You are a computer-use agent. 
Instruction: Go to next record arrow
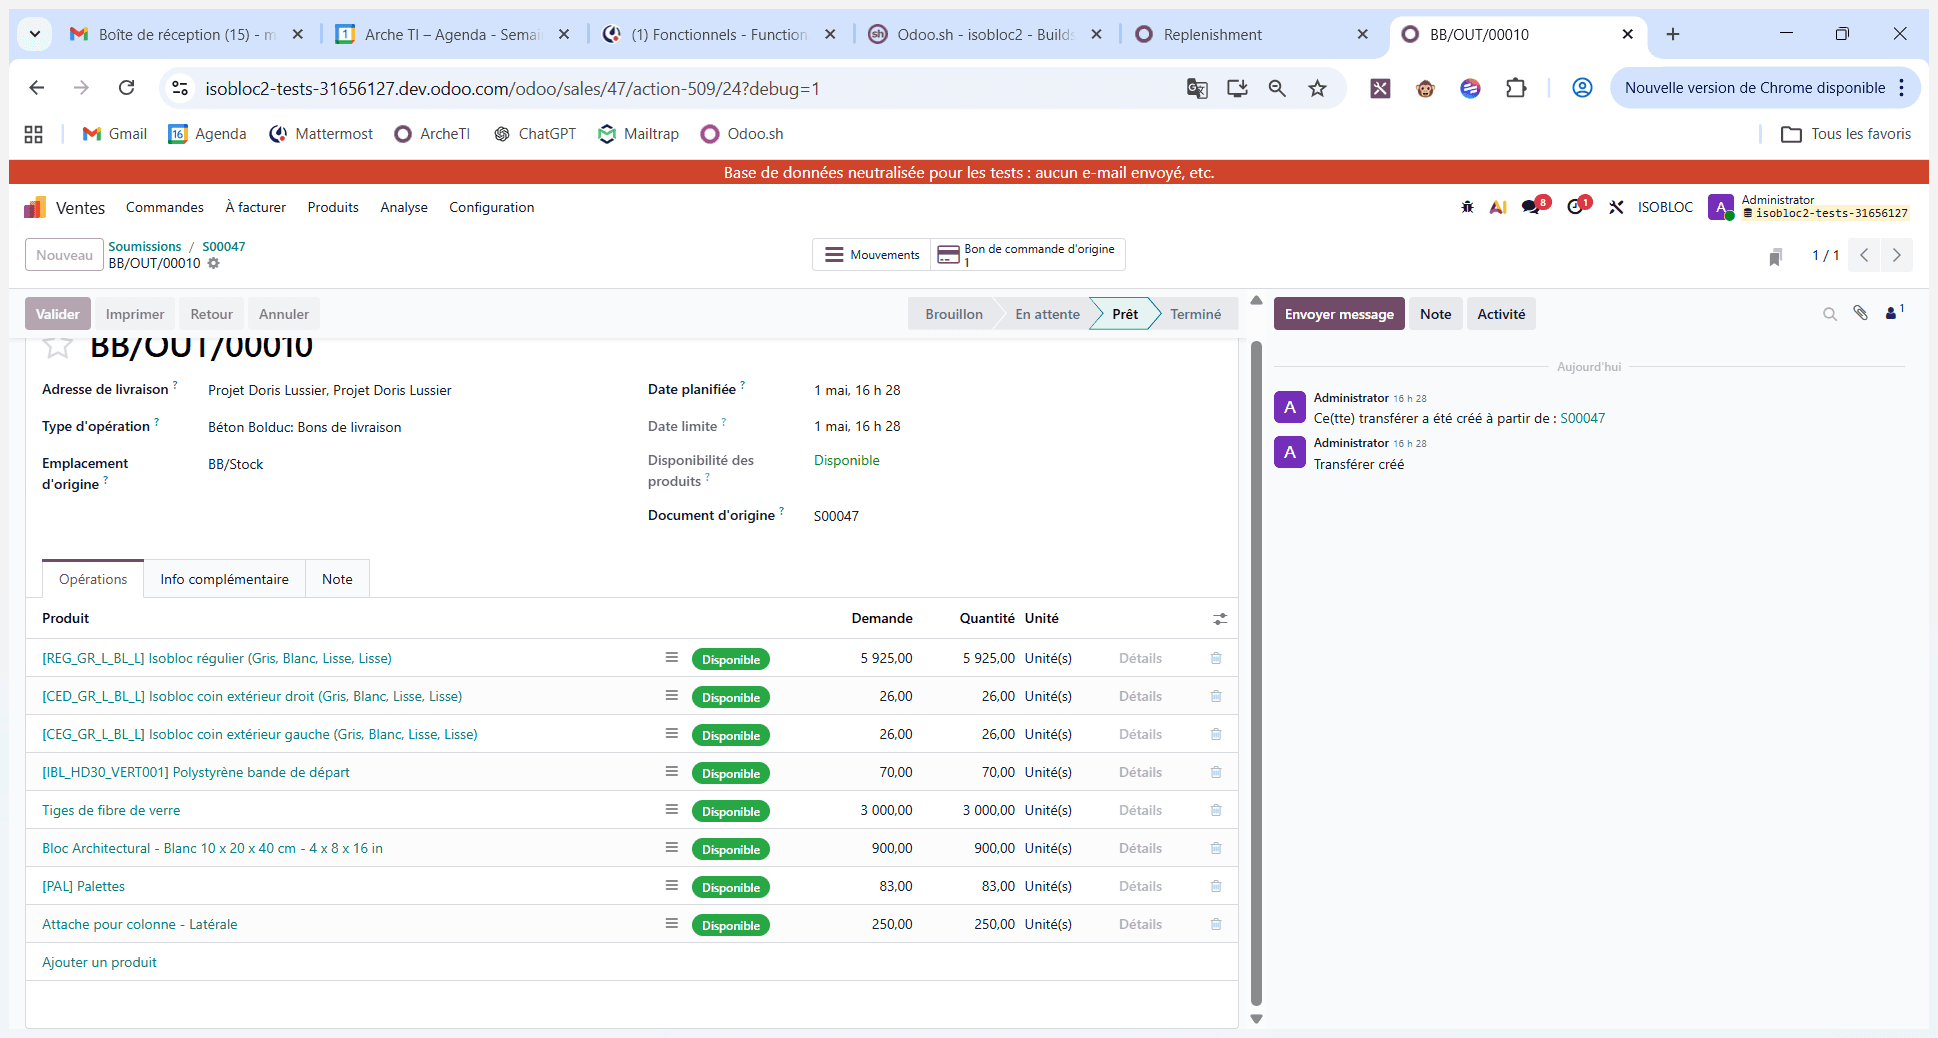point(1897,255)
